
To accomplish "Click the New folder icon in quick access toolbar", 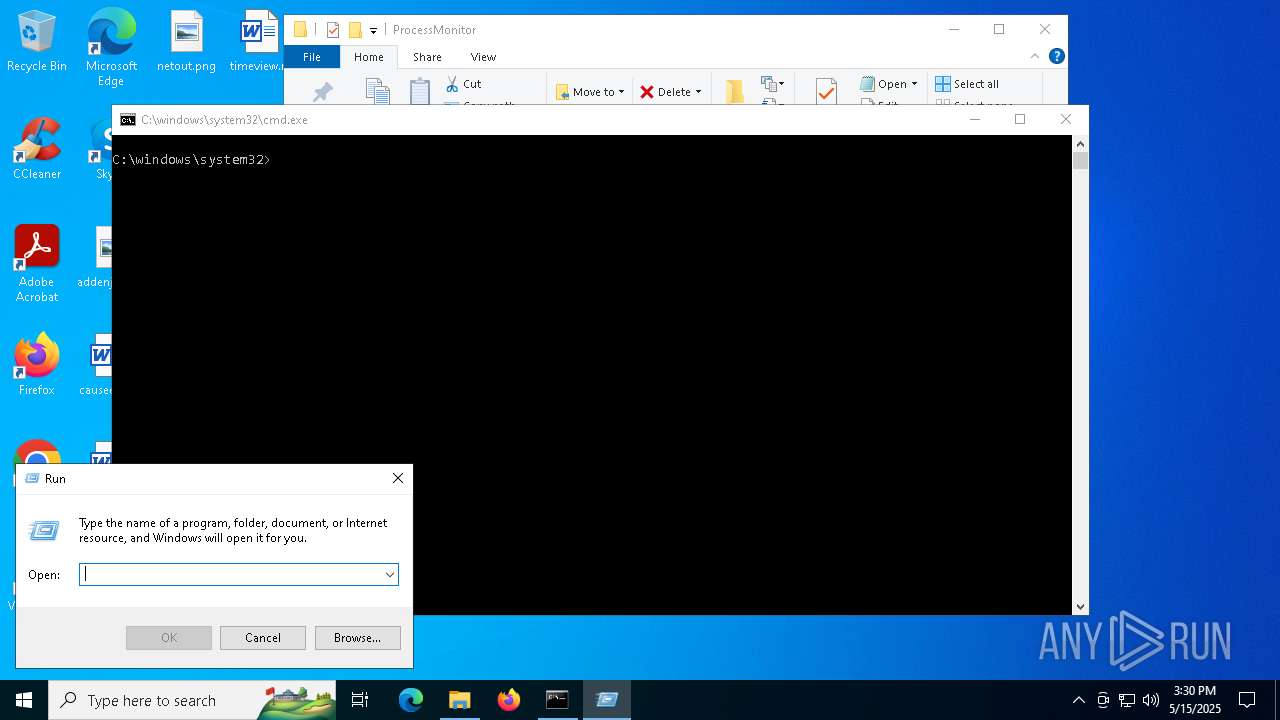I will [x=355, y=30].
